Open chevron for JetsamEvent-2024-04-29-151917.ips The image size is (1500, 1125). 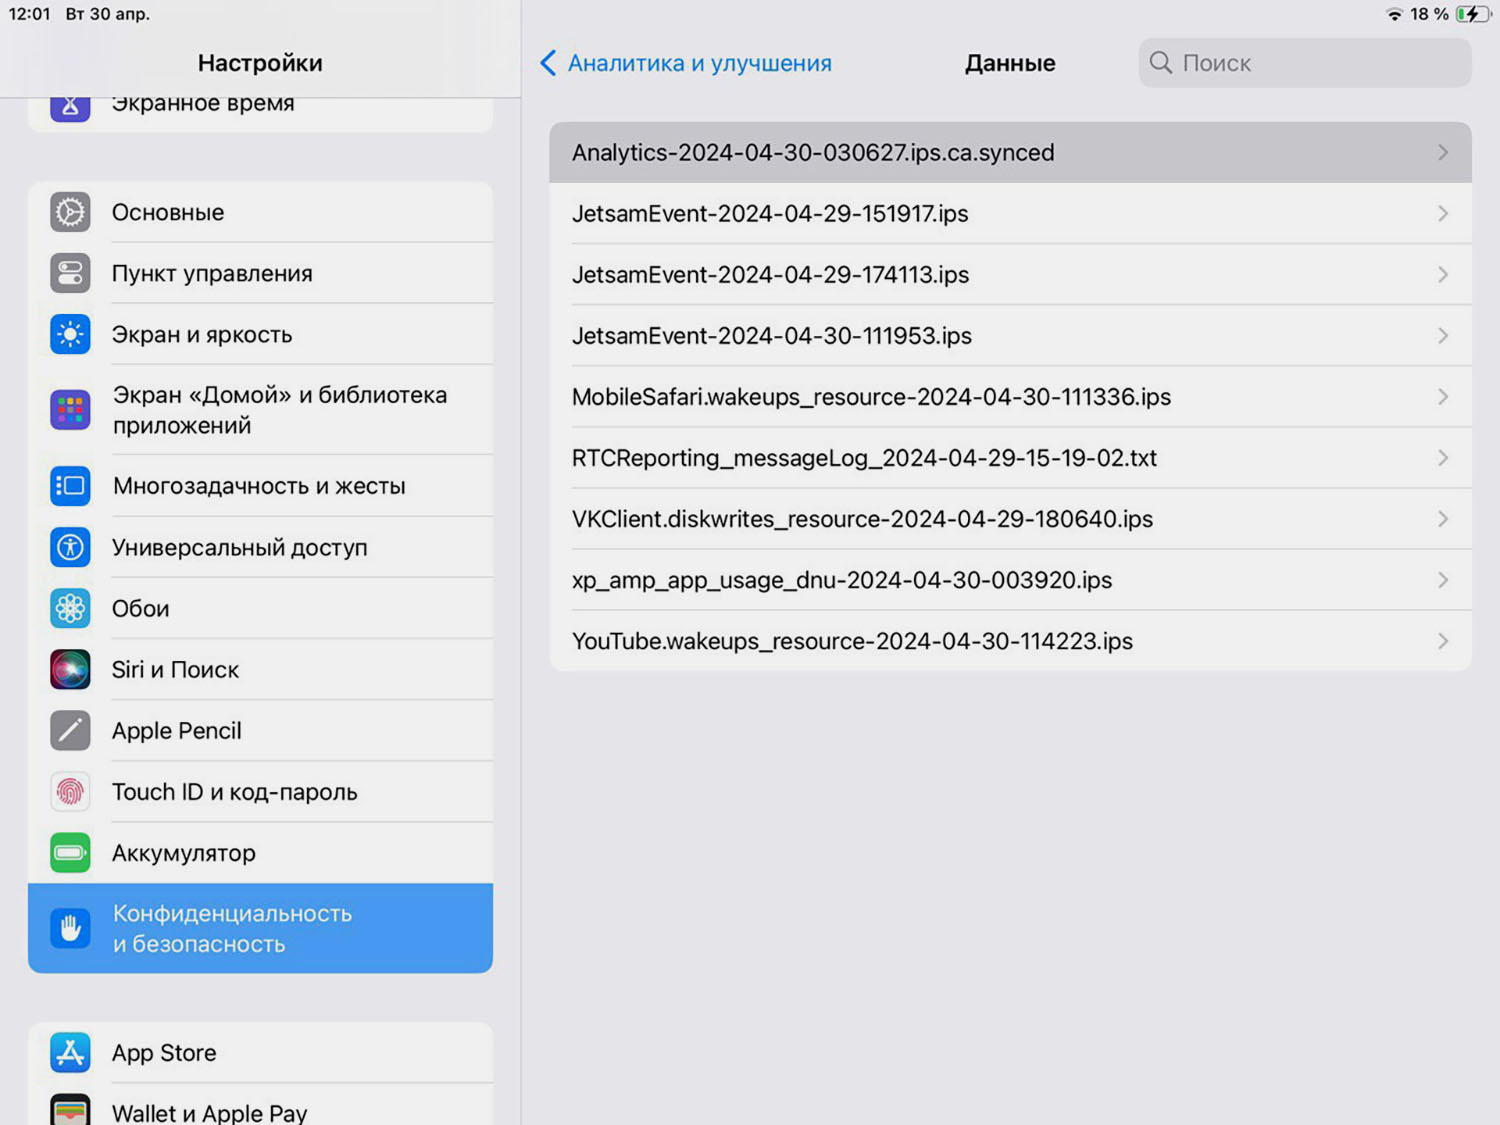1442,213
